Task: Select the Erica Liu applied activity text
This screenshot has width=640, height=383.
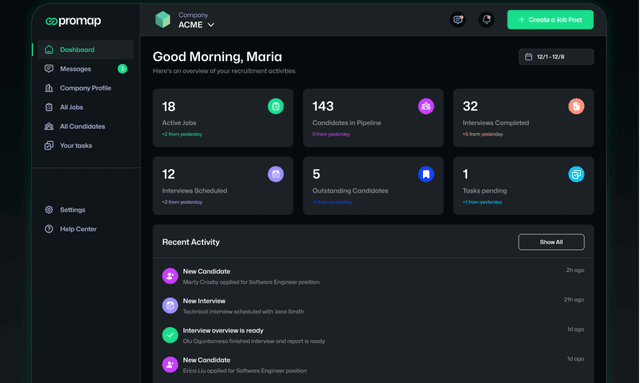Action: point(245,371)
